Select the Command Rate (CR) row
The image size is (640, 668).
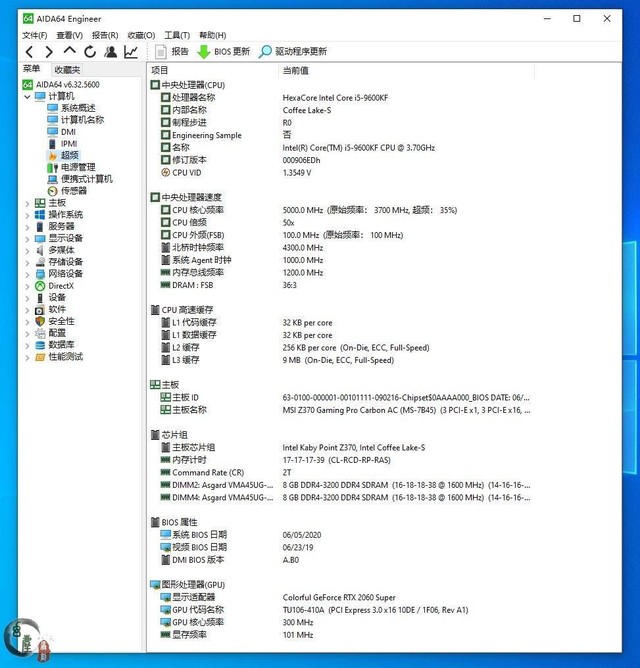coord(341,472)
